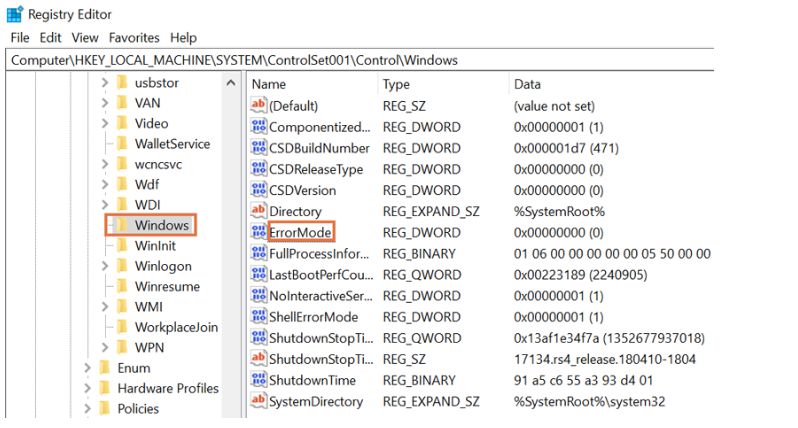Open the Edit menu
Viewport: 798px width, 428px height.
point(50,38)
